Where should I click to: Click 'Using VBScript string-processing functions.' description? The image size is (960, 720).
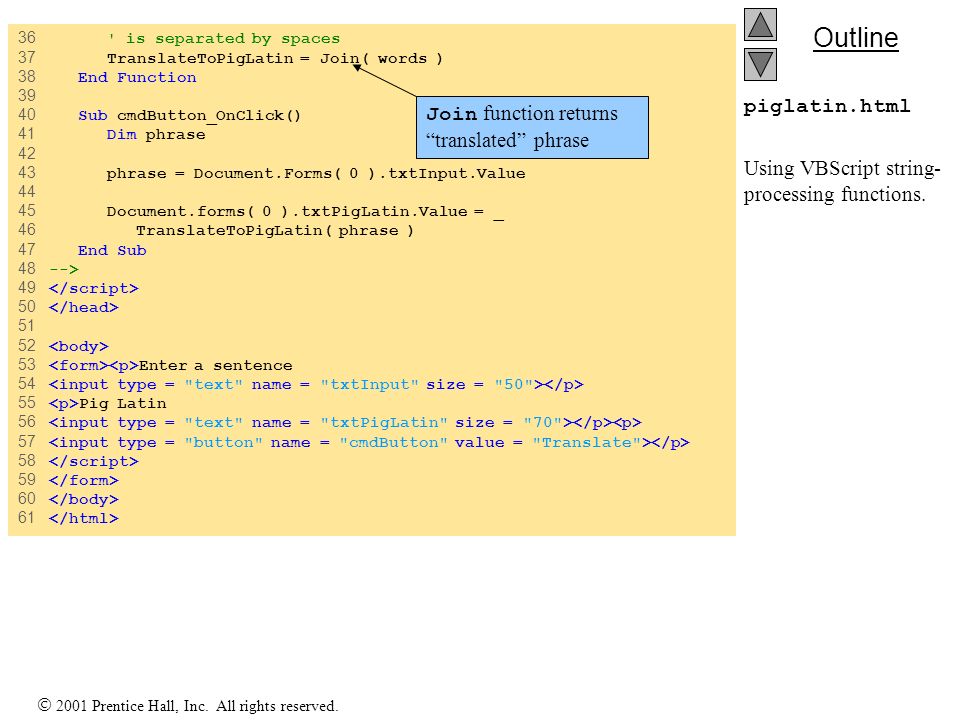[x=842, y=181]
